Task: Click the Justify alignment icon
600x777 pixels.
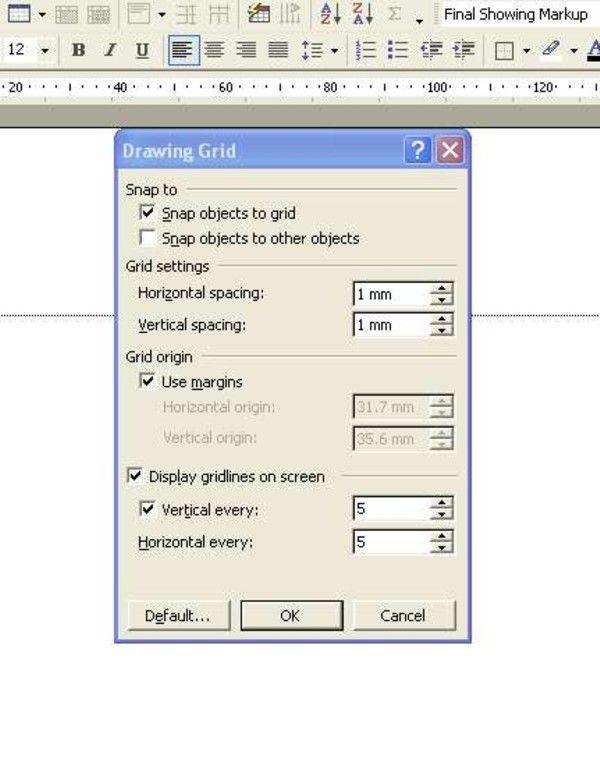Action: pyautogui.click(x=278, y=50)
